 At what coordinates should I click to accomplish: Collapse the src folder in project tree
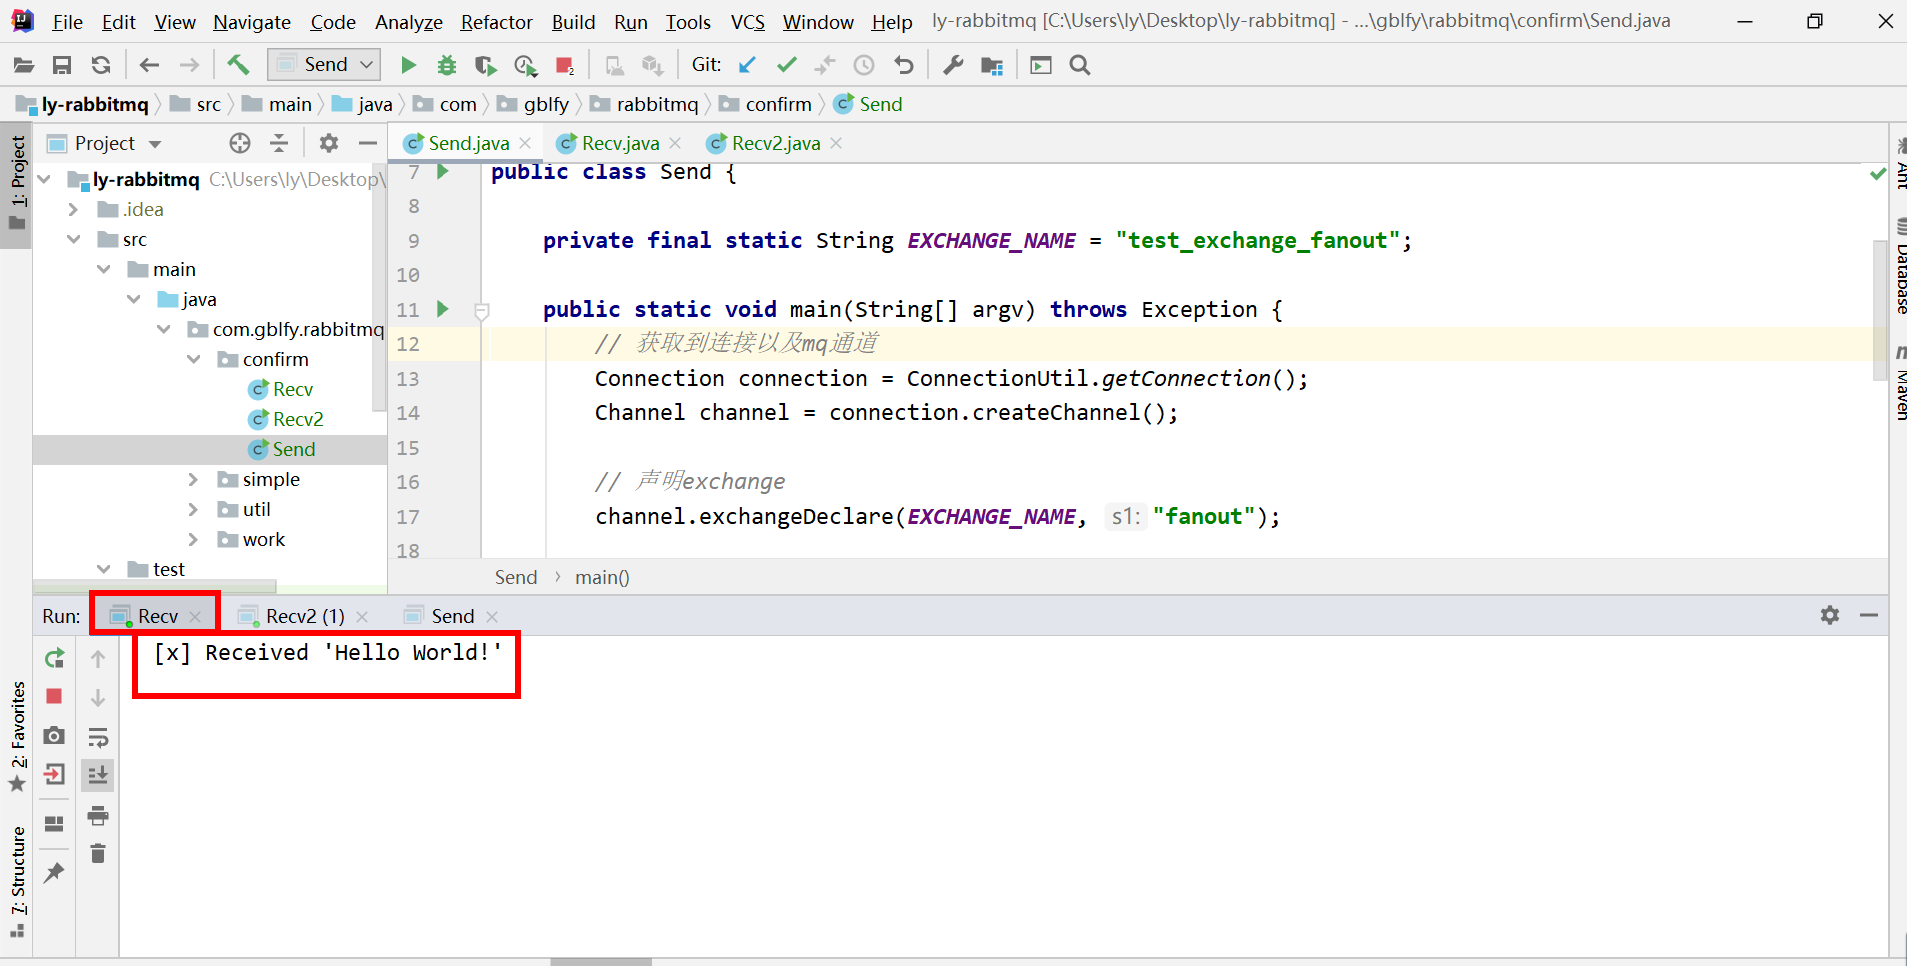(74, 239)
